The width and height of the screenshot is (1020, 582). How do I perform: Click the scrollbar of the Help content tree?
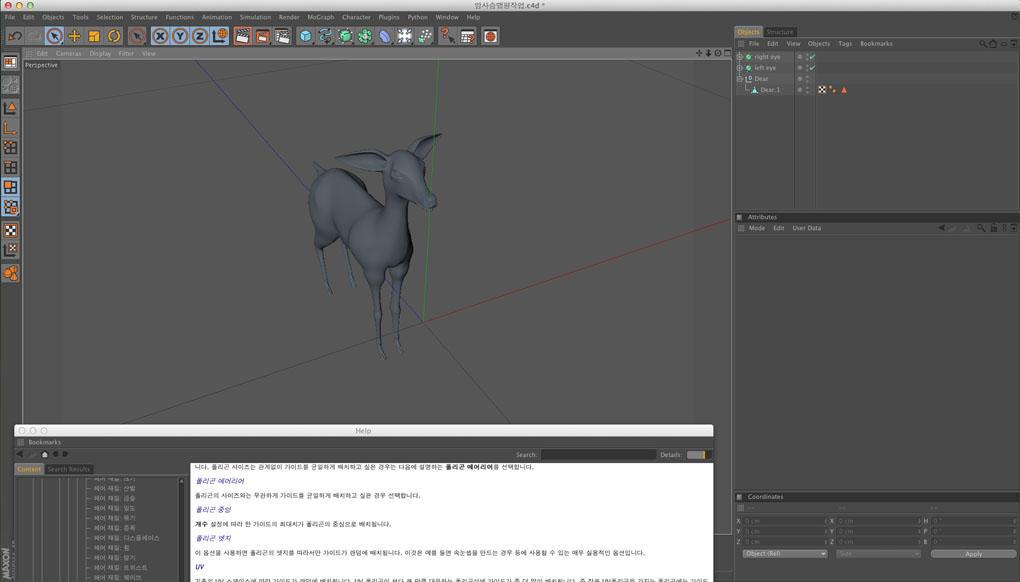182,529
